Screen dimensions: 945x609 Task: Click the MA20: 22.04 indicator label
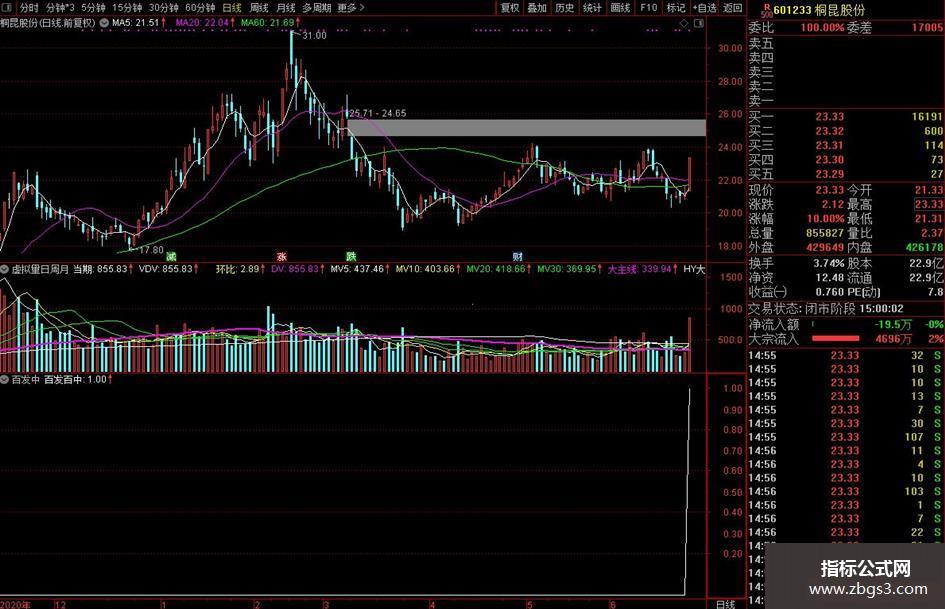[x=205, y=23]
